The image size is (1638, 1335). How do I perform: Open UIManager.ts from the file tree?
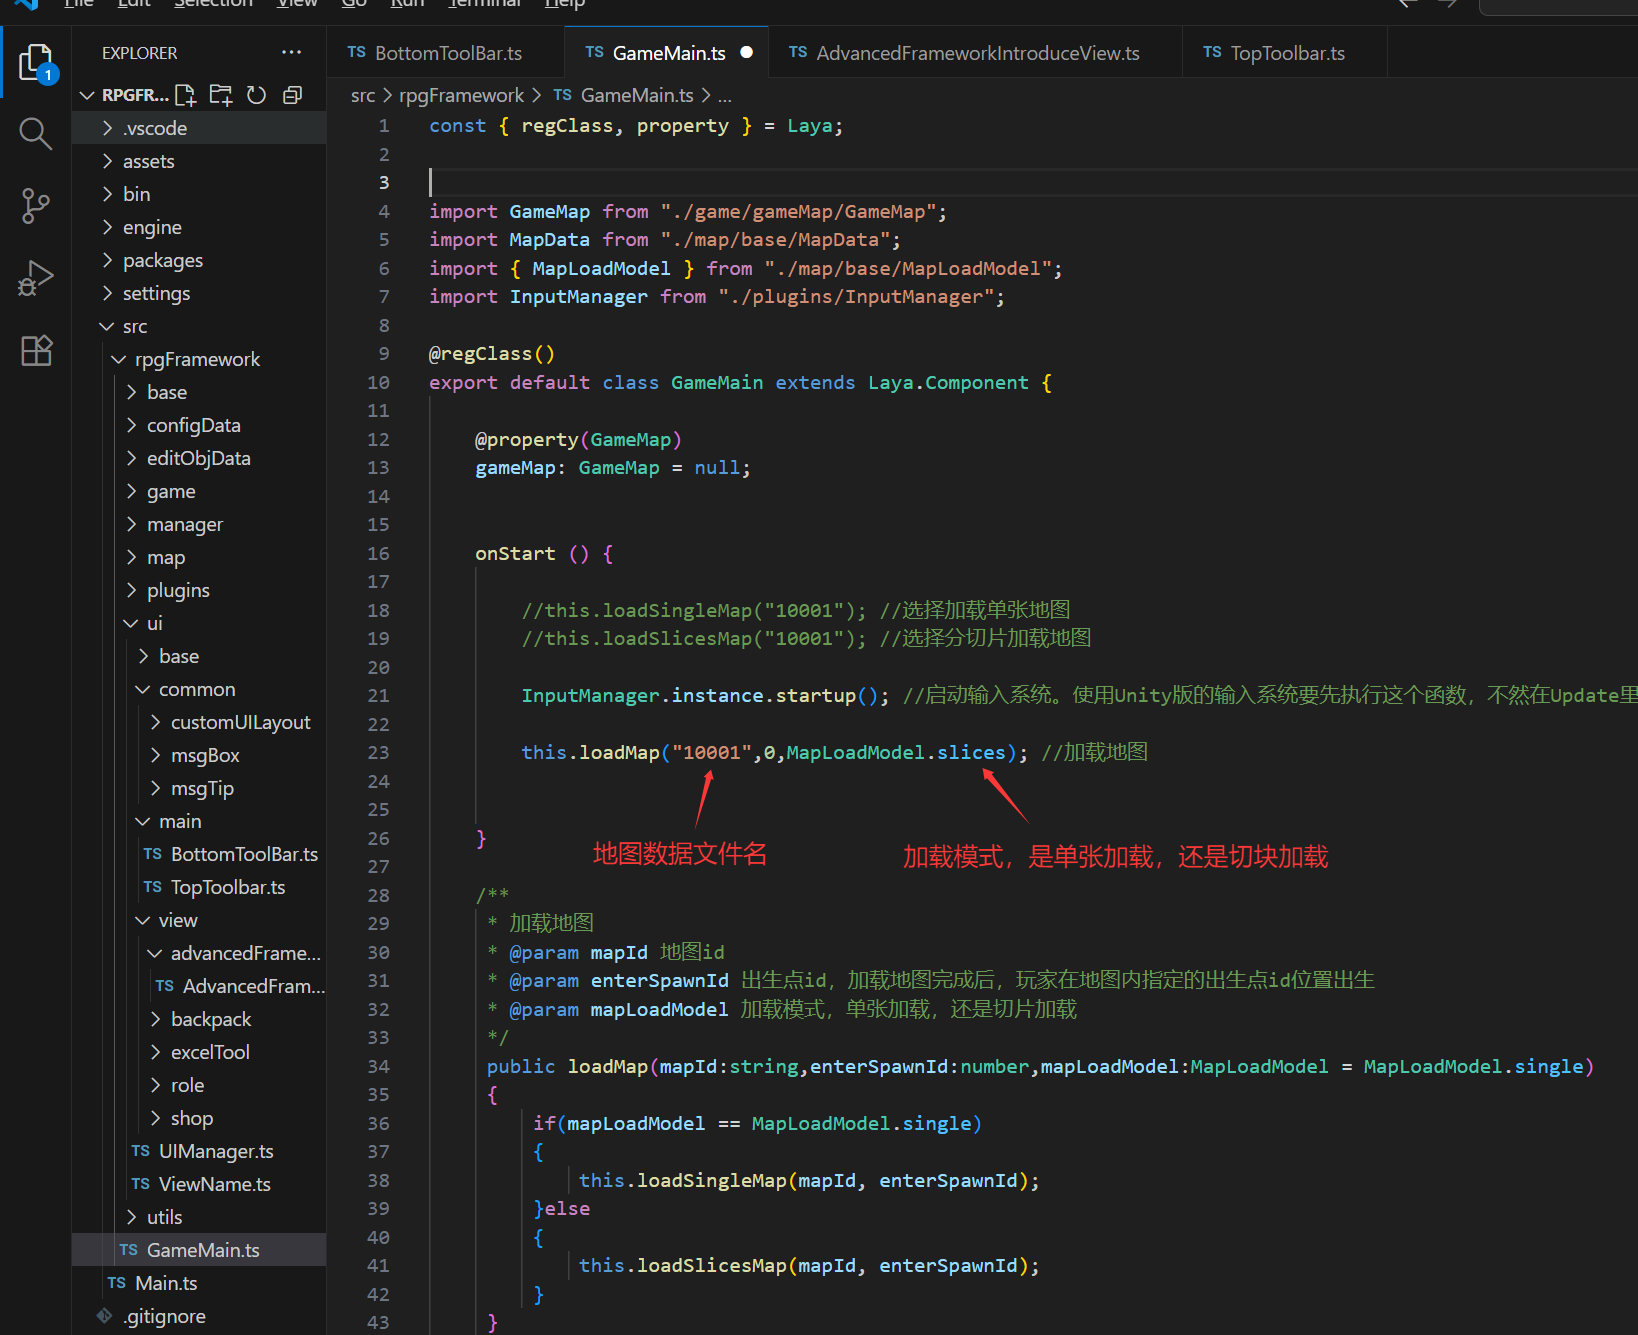[x=215, y=1151]
